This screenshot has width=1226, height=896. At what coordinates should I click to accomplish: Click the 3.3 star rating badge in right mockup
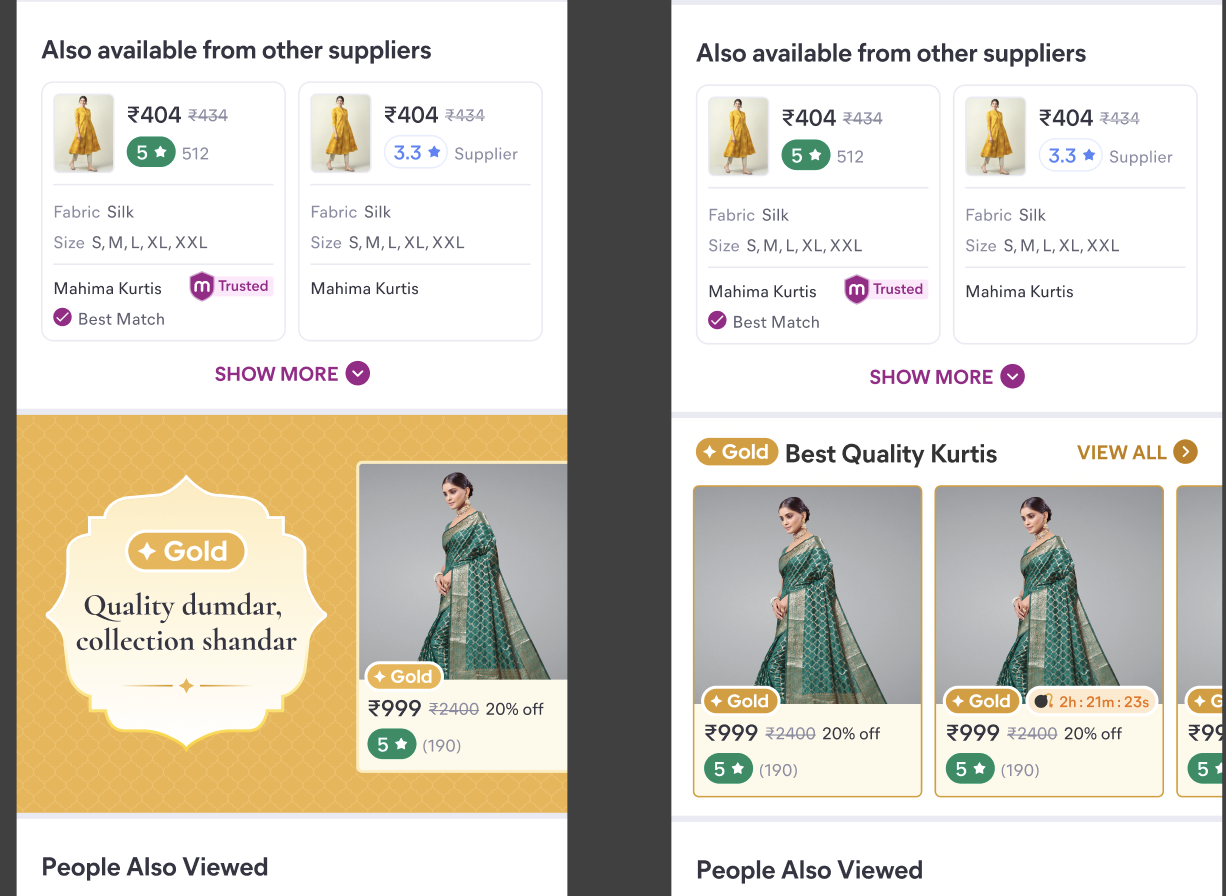coord(1071,156)
